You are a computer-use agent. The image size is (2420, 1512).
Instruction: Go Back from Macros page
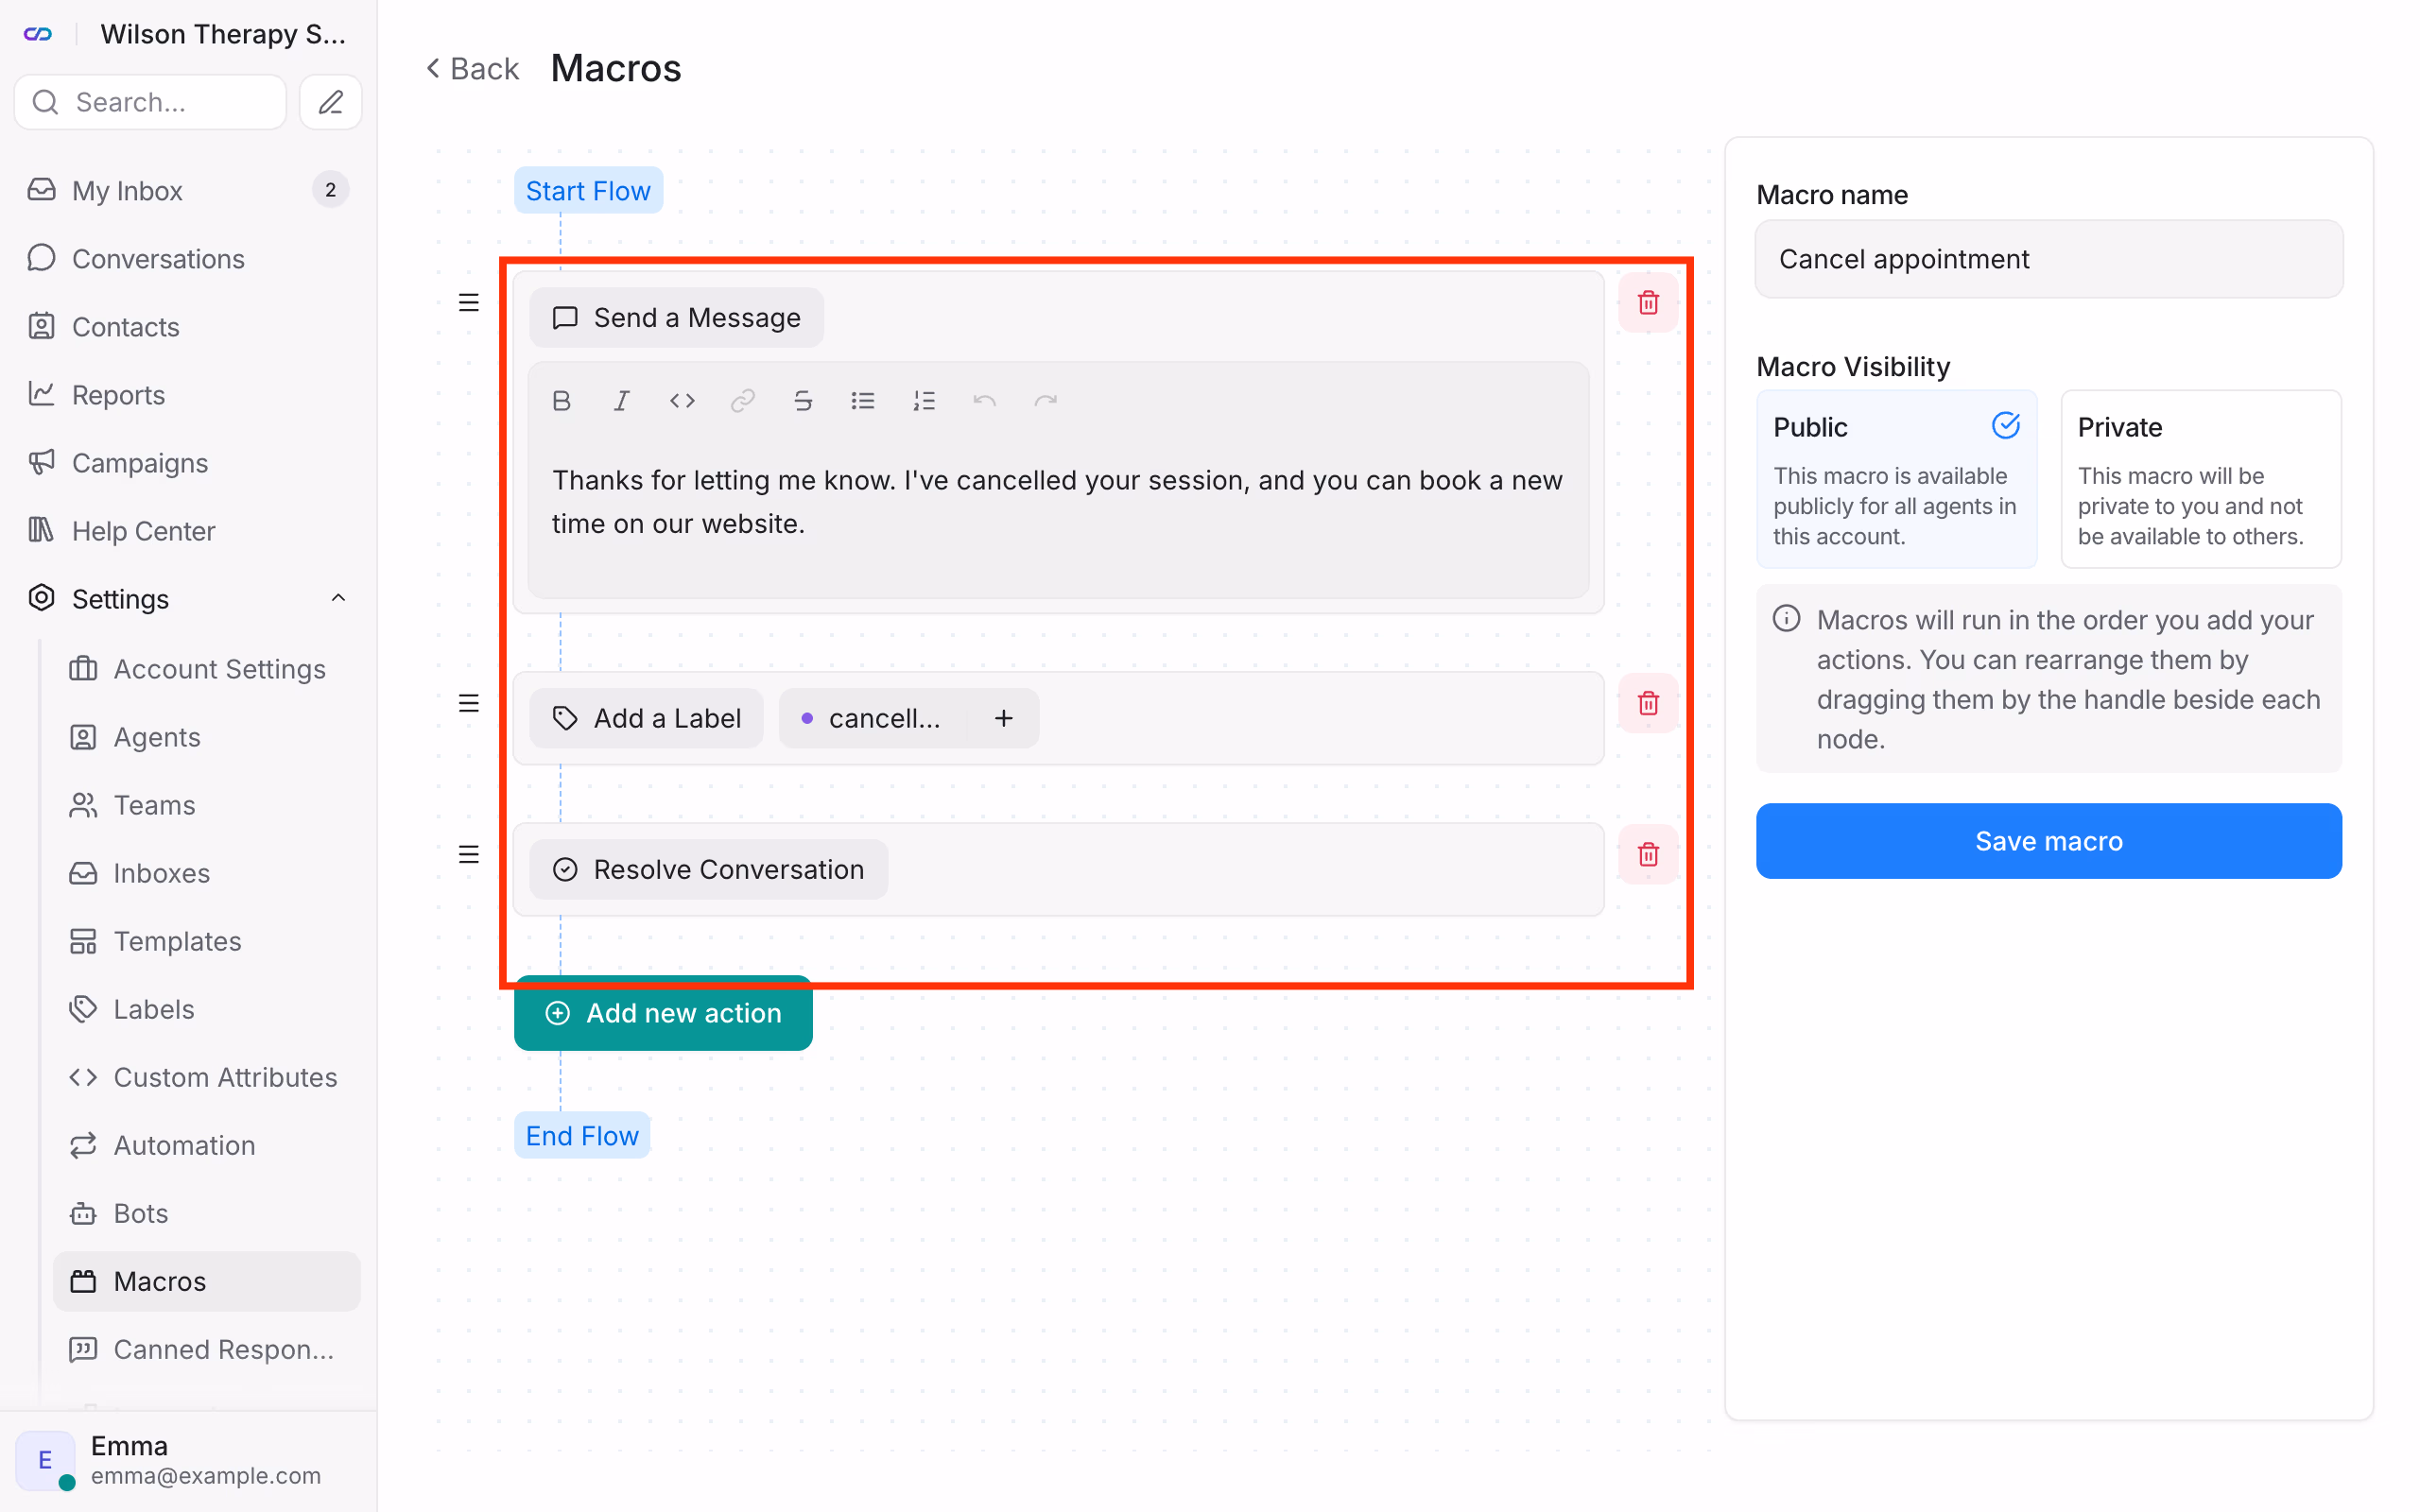(472, 68)
